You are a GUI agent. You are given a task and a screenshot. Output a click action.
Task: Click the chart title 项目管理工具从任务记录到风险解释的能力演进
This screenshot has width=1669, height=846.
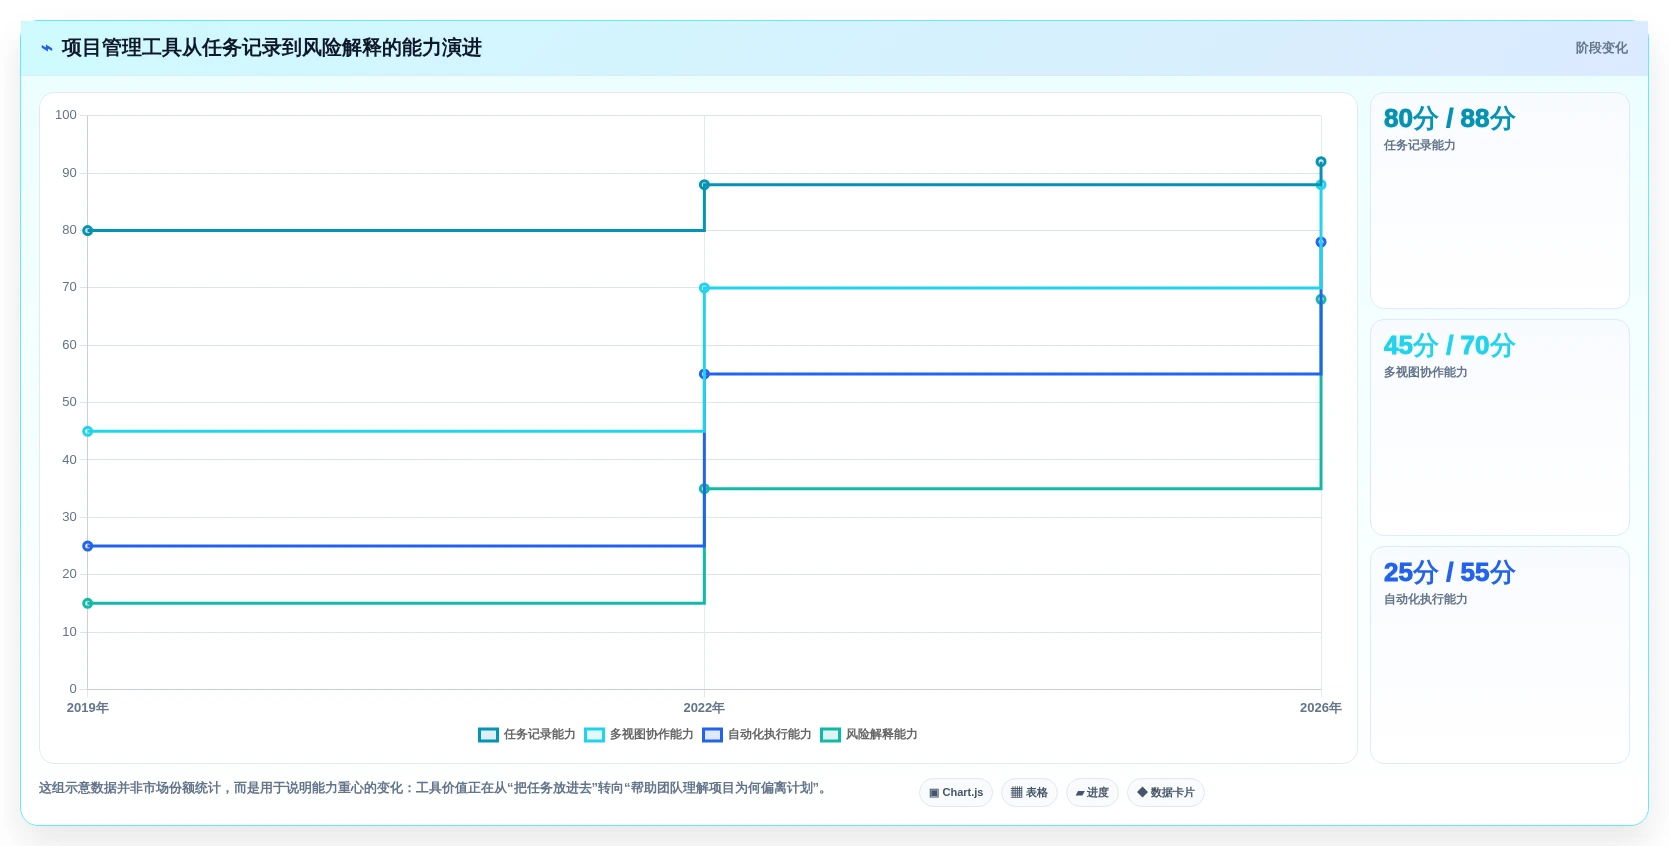point(271,48)
